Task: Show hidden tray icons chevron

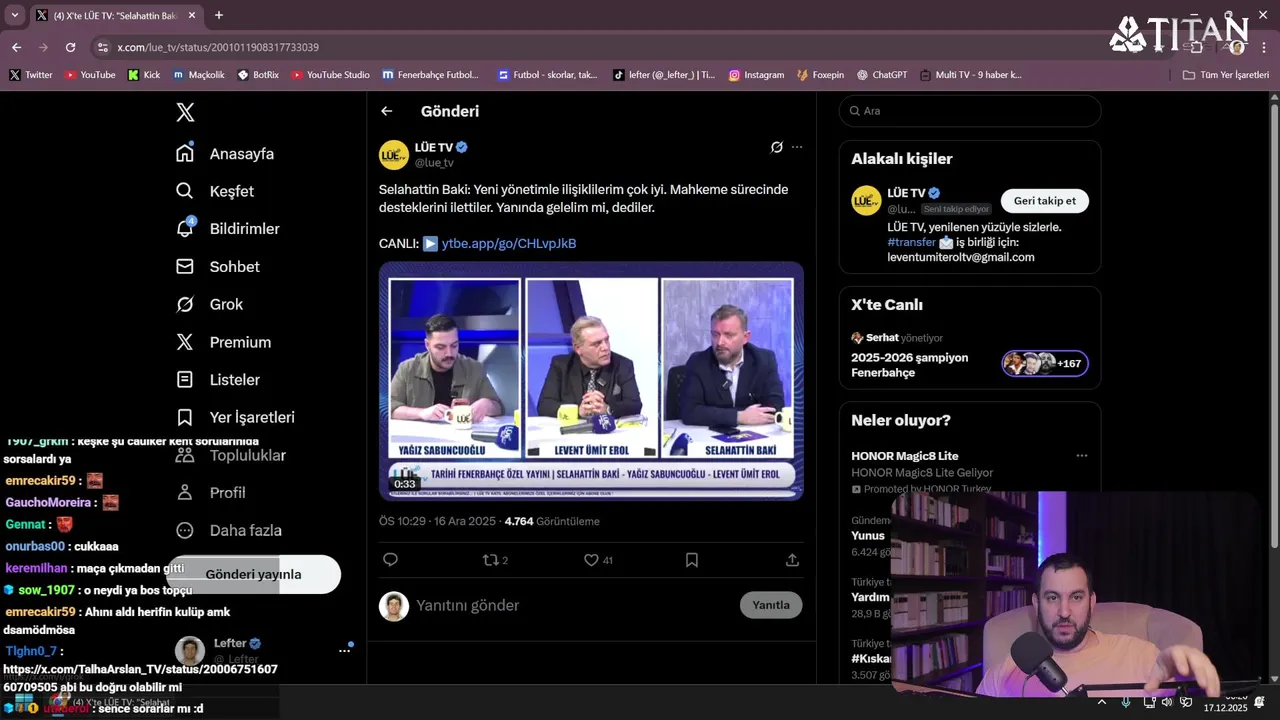Action: point(1103,702)
